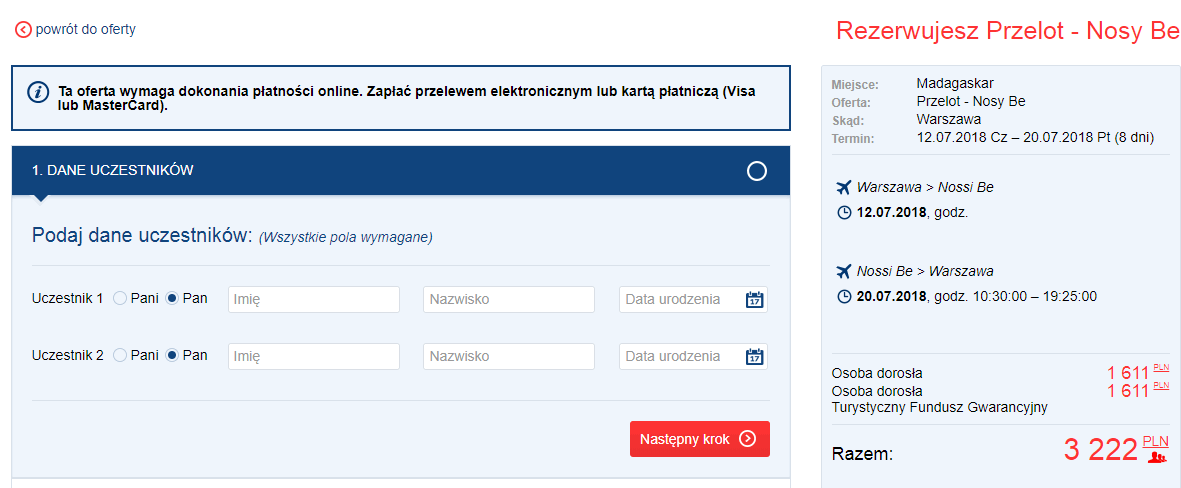Choose Pani for Uczestnik 2
Screen dimensions: 1181x488
120,355
